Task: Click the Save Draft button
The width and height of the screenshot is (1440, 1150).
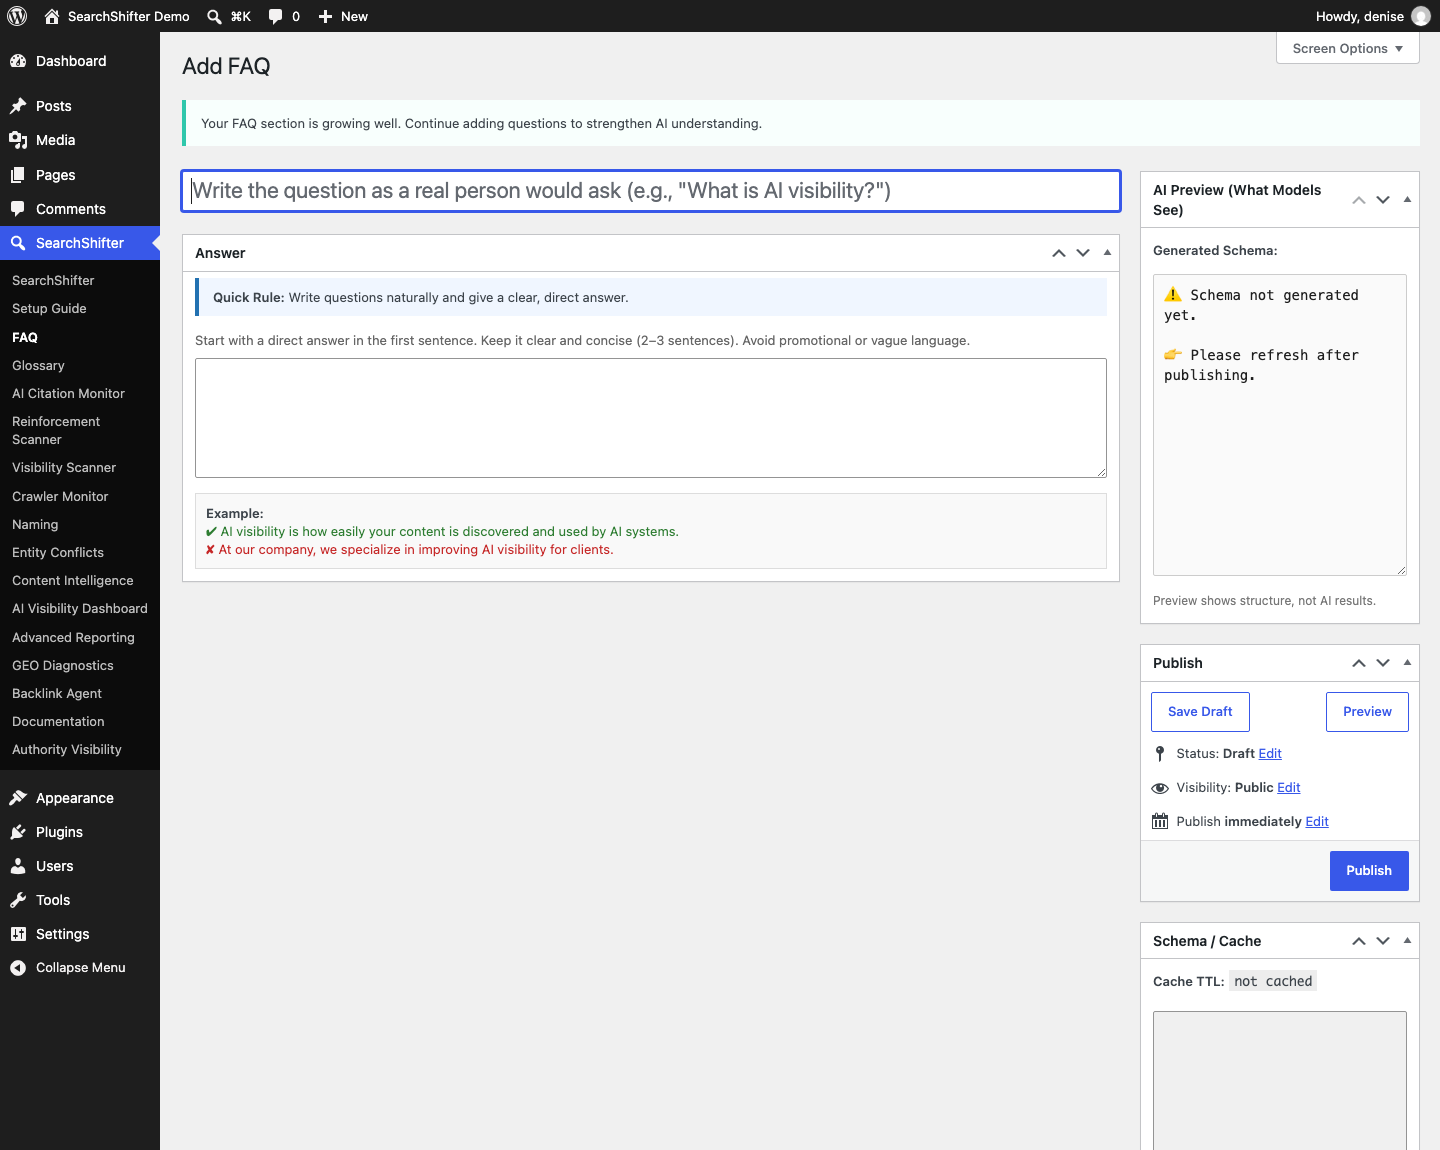Action: pos(1200,712)
